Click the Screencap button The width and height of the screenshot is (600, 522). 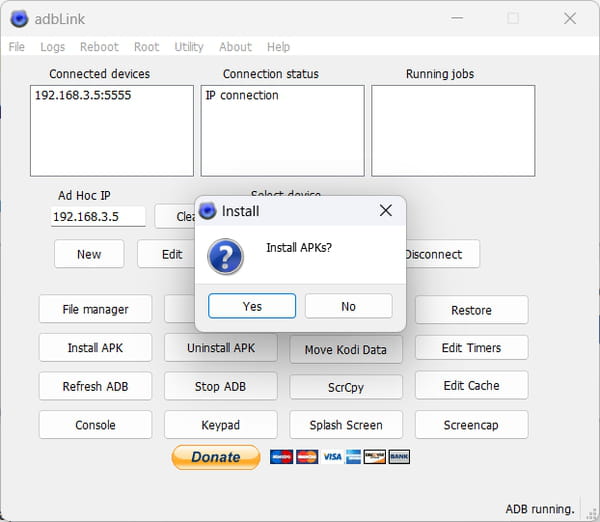(471, 425)
